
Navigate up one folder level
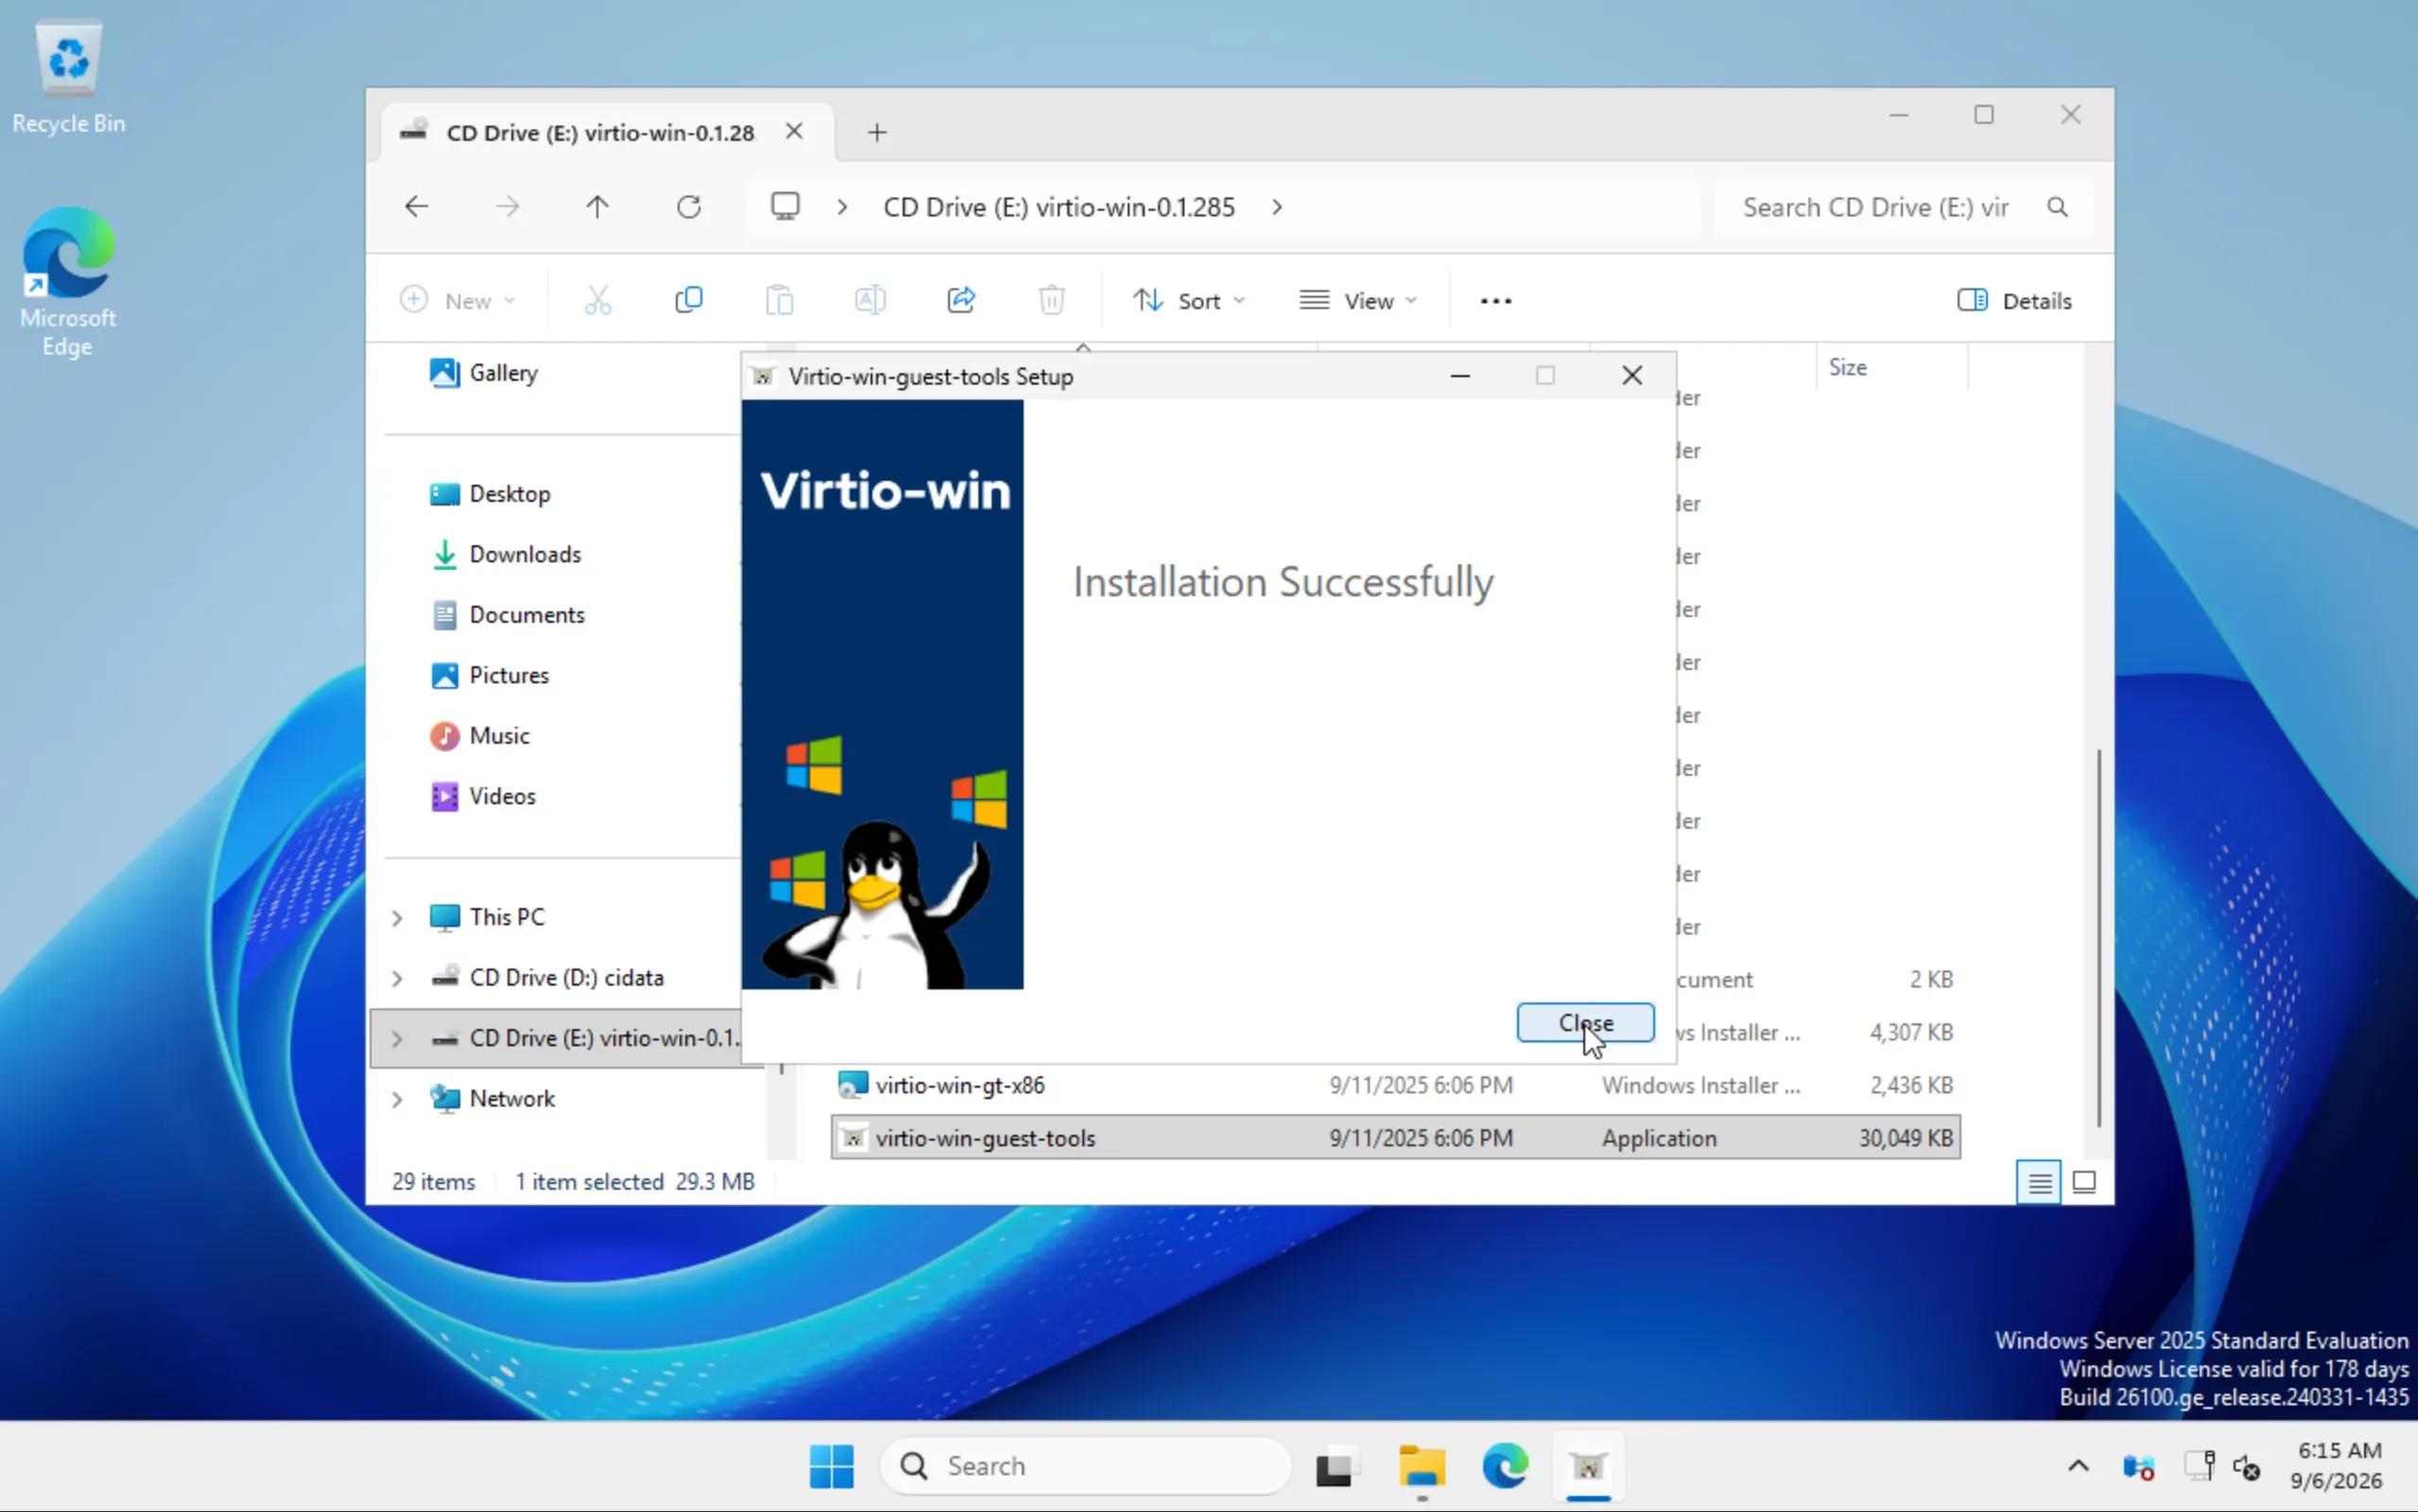597,207
